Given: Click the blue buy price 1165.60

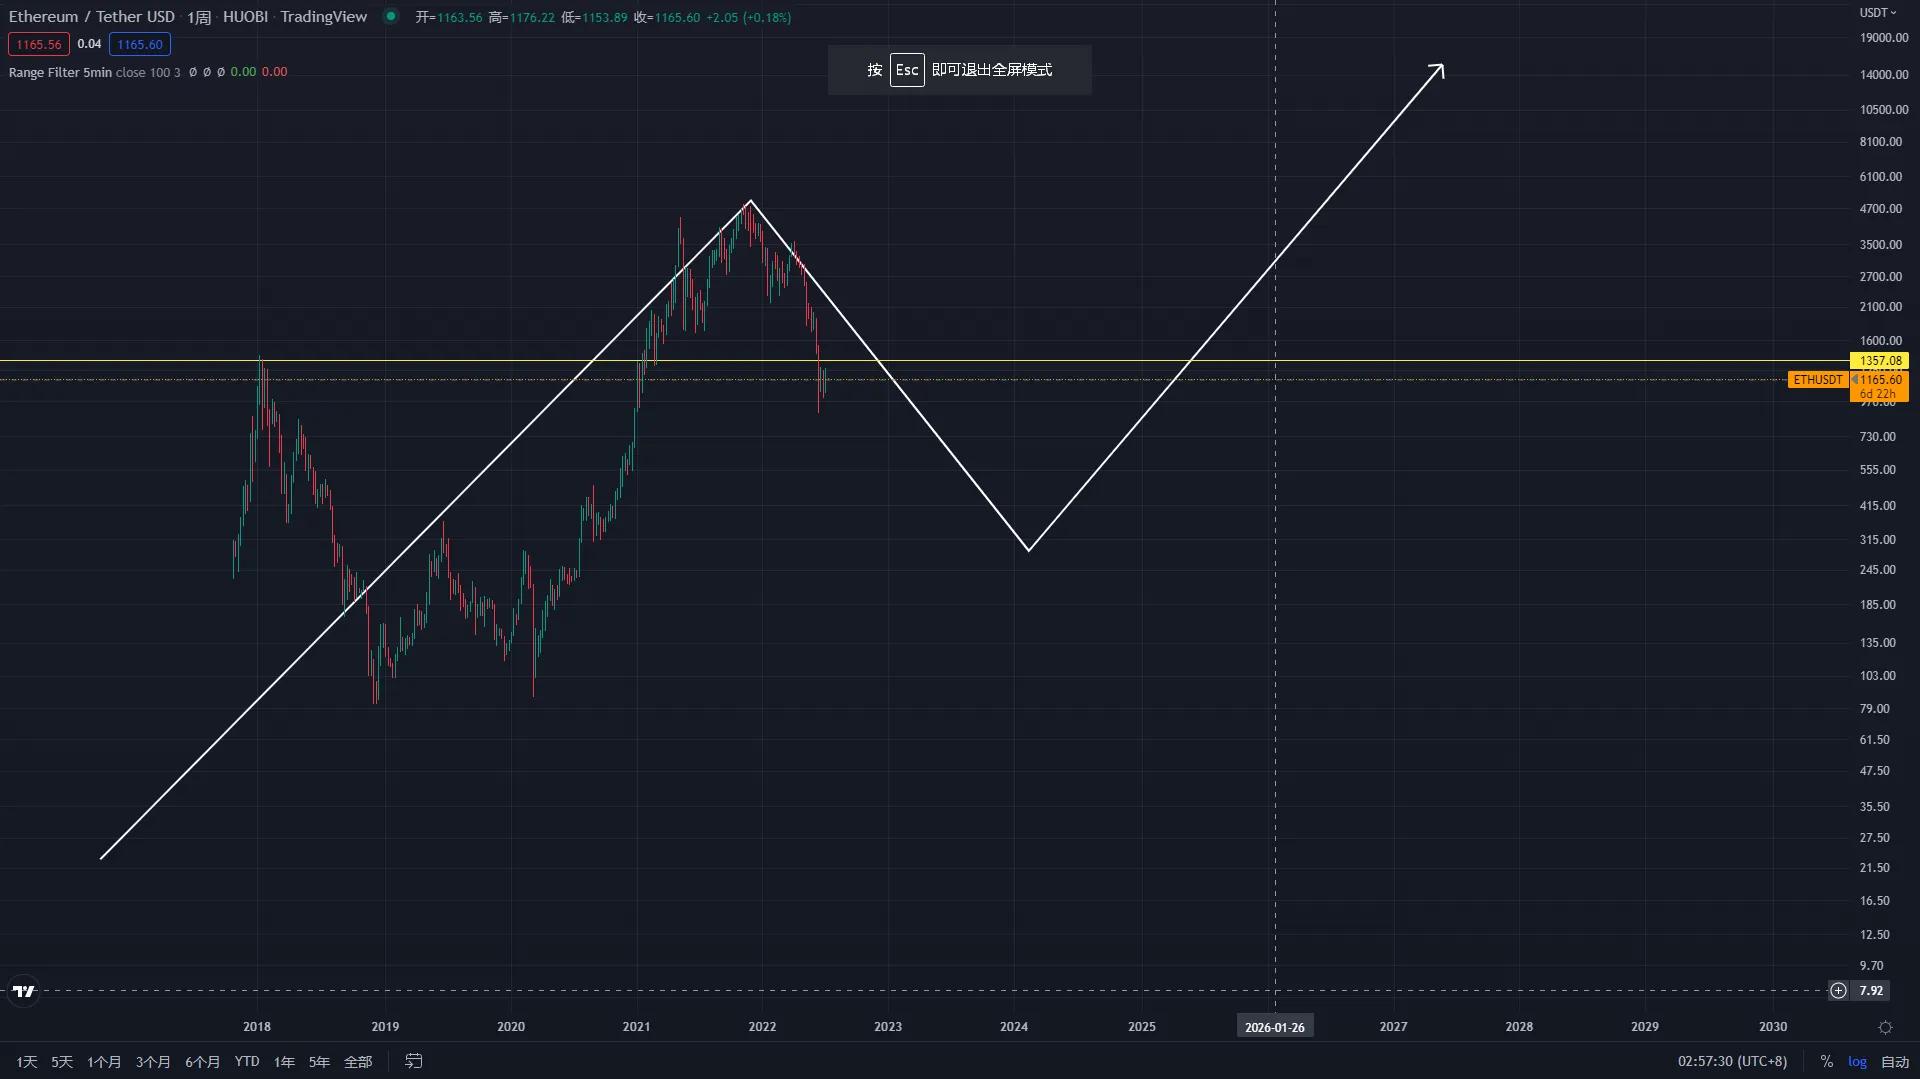Looking at the screenshot, I should pos(139,44).
